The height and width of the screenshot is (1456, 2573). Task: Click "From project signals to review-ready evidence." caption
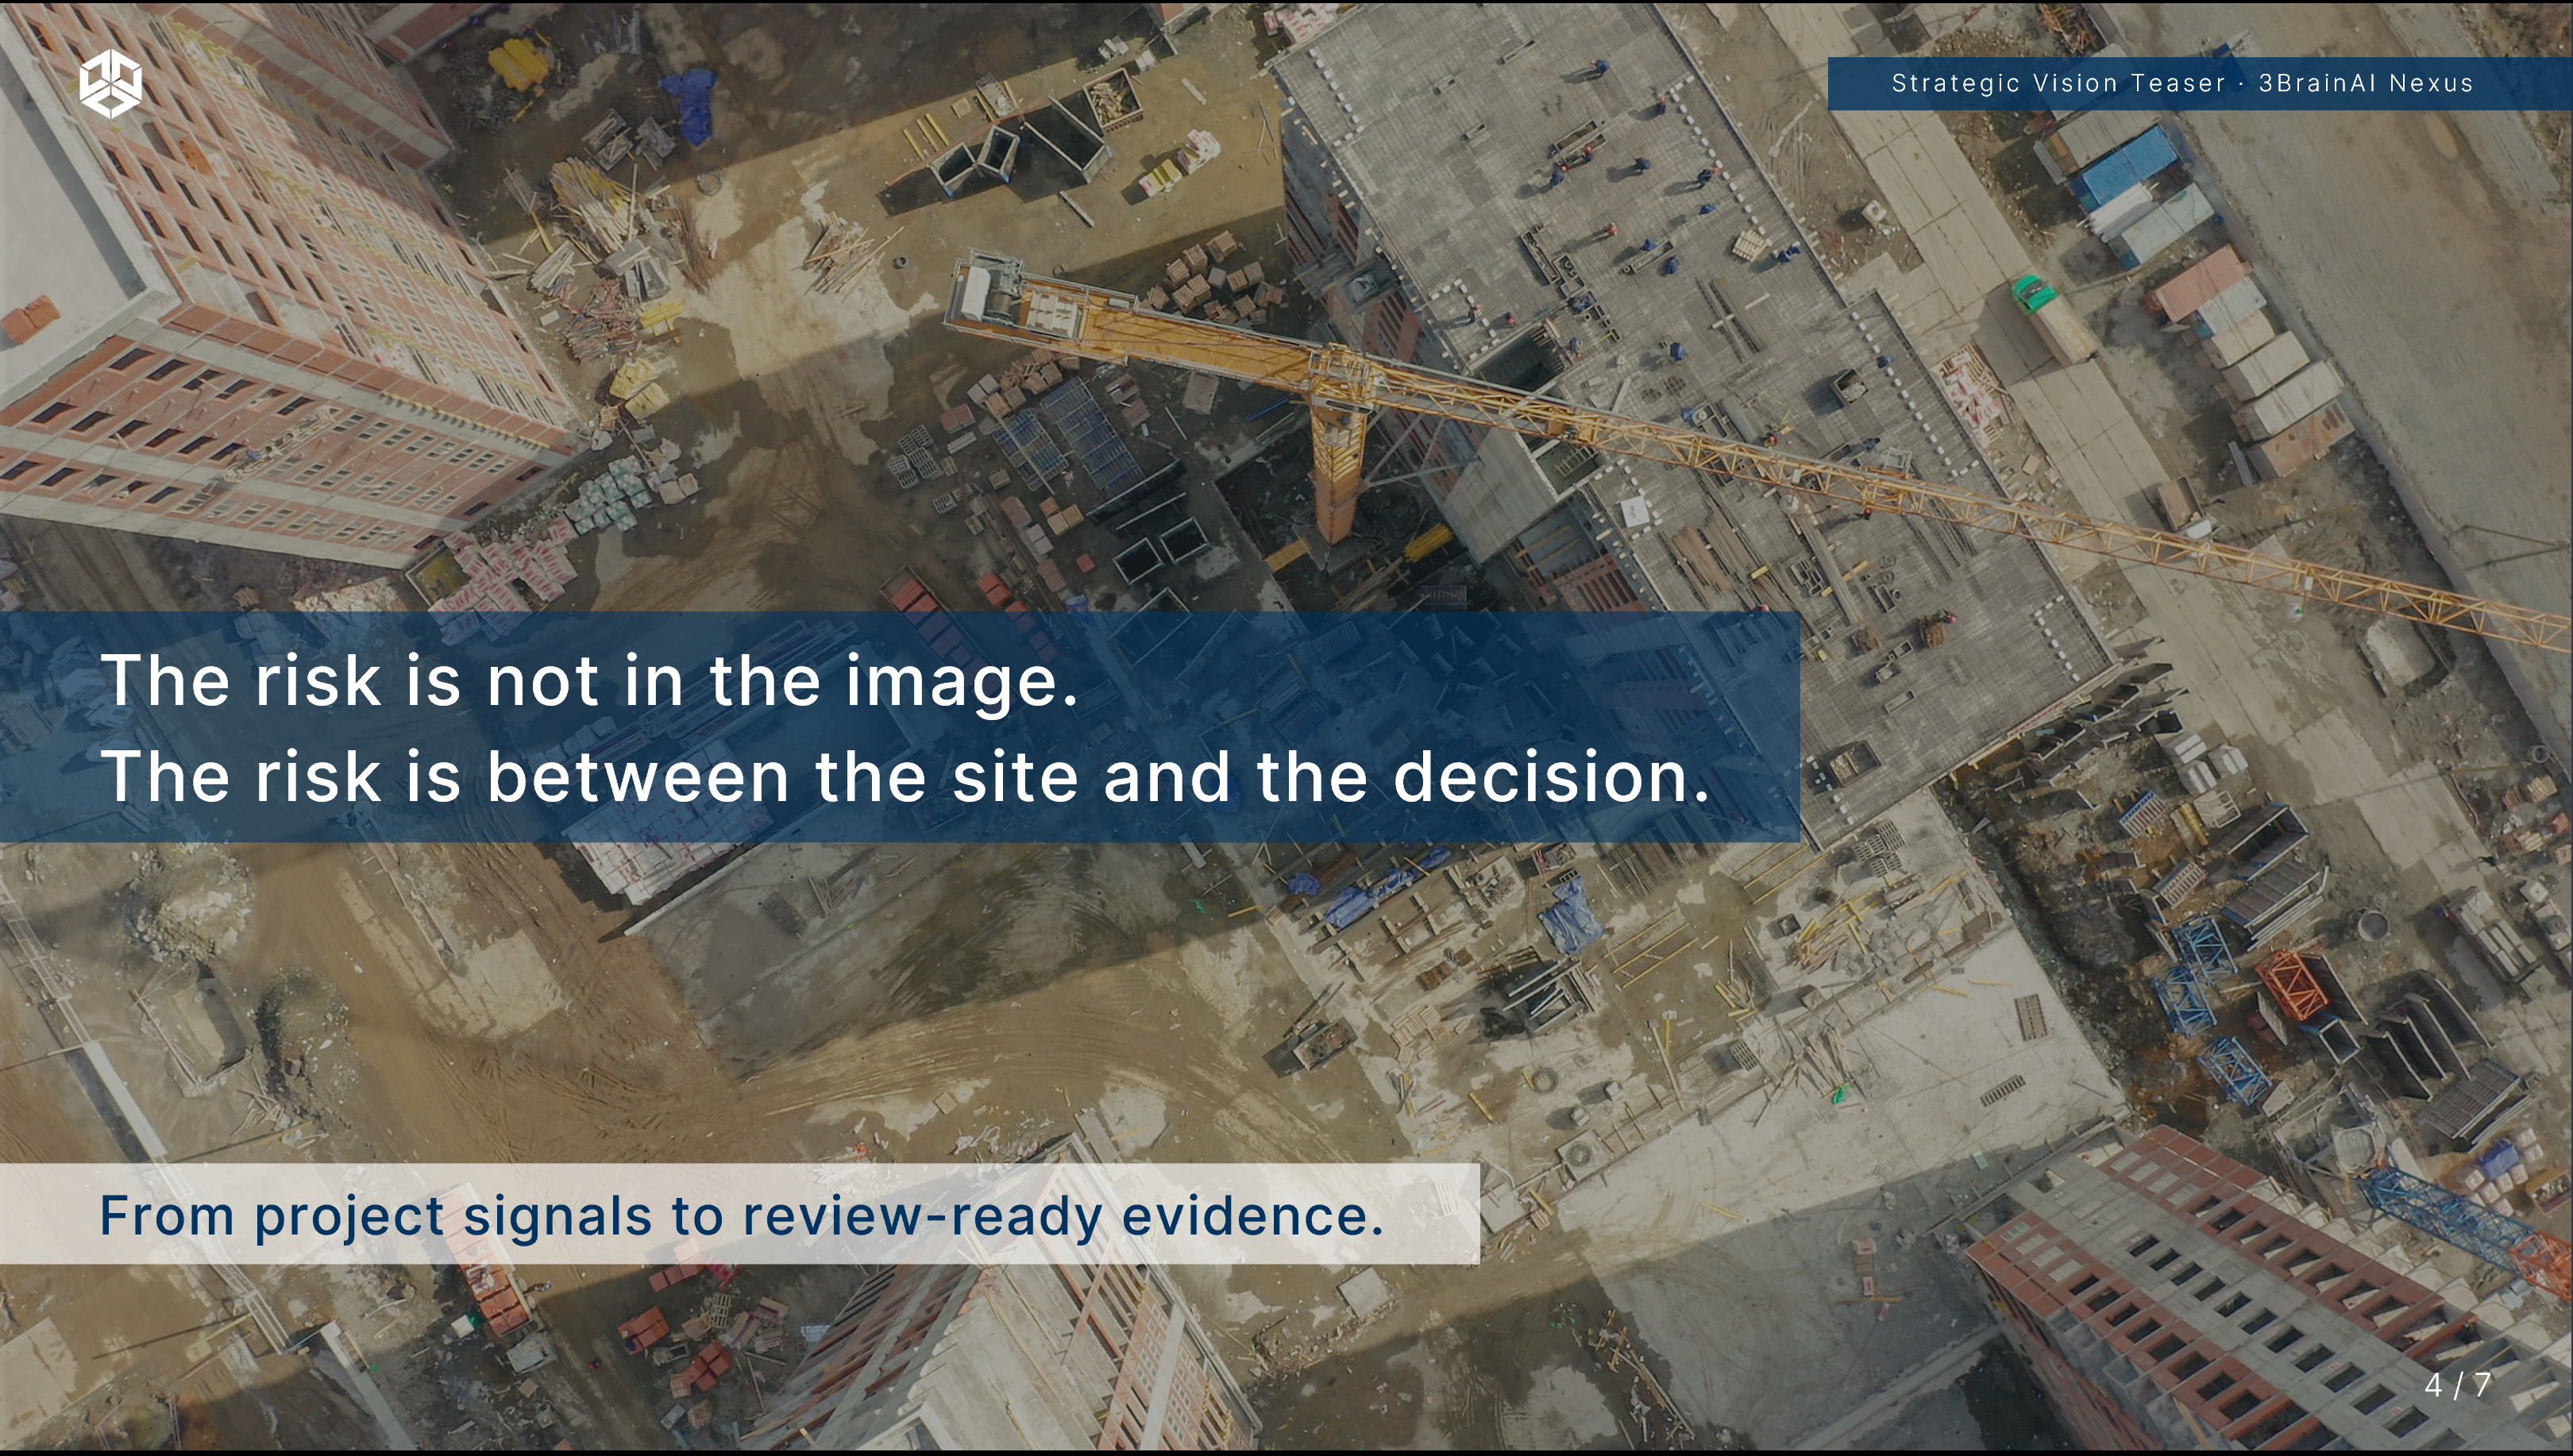tap(741, 1216)
